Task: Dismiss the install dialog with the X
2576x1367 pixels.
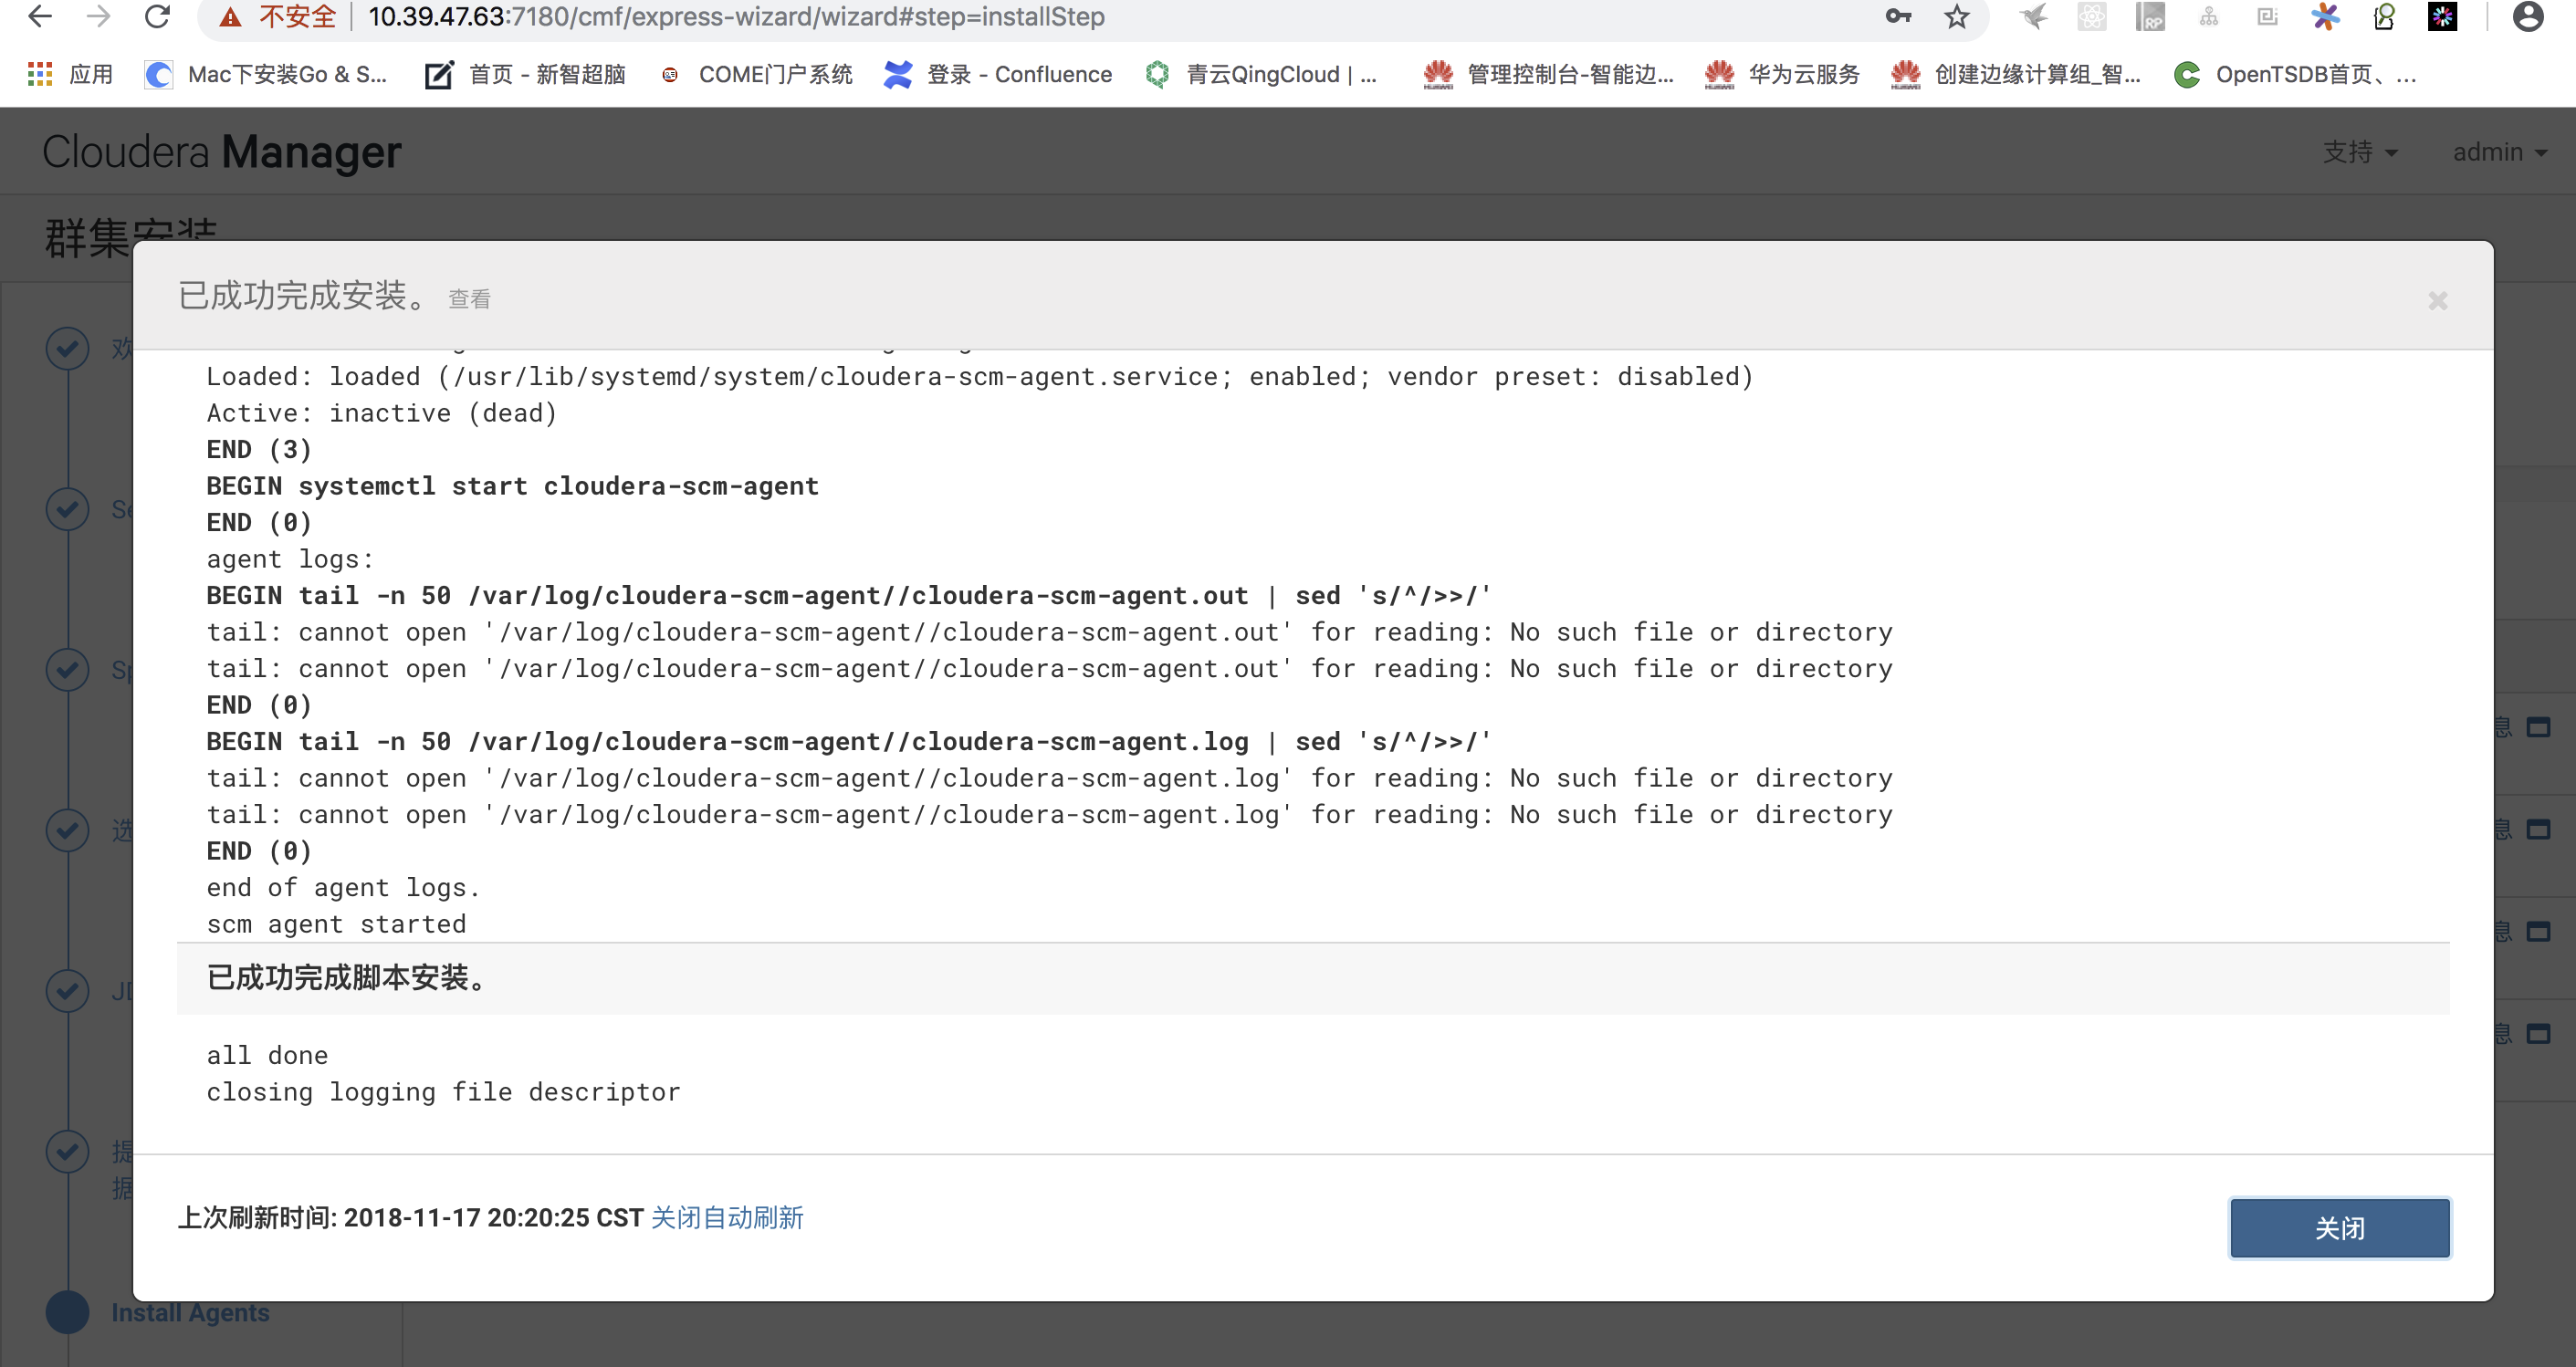Action: tap(2438, 301)
